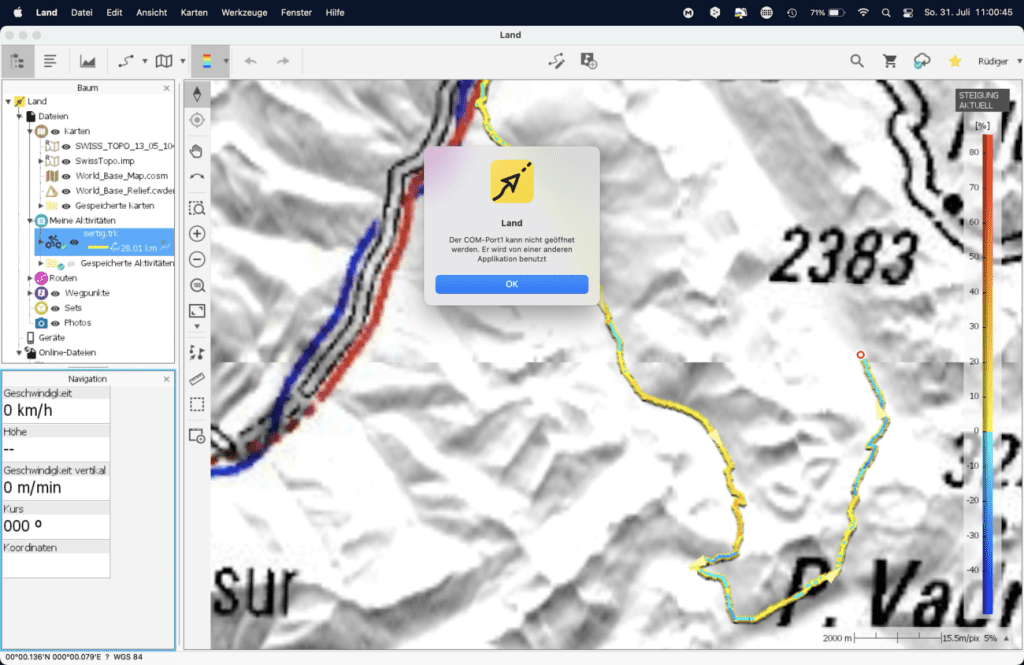Select the hand pan tool
This screenshot has height=665, width=1024.
197,150
